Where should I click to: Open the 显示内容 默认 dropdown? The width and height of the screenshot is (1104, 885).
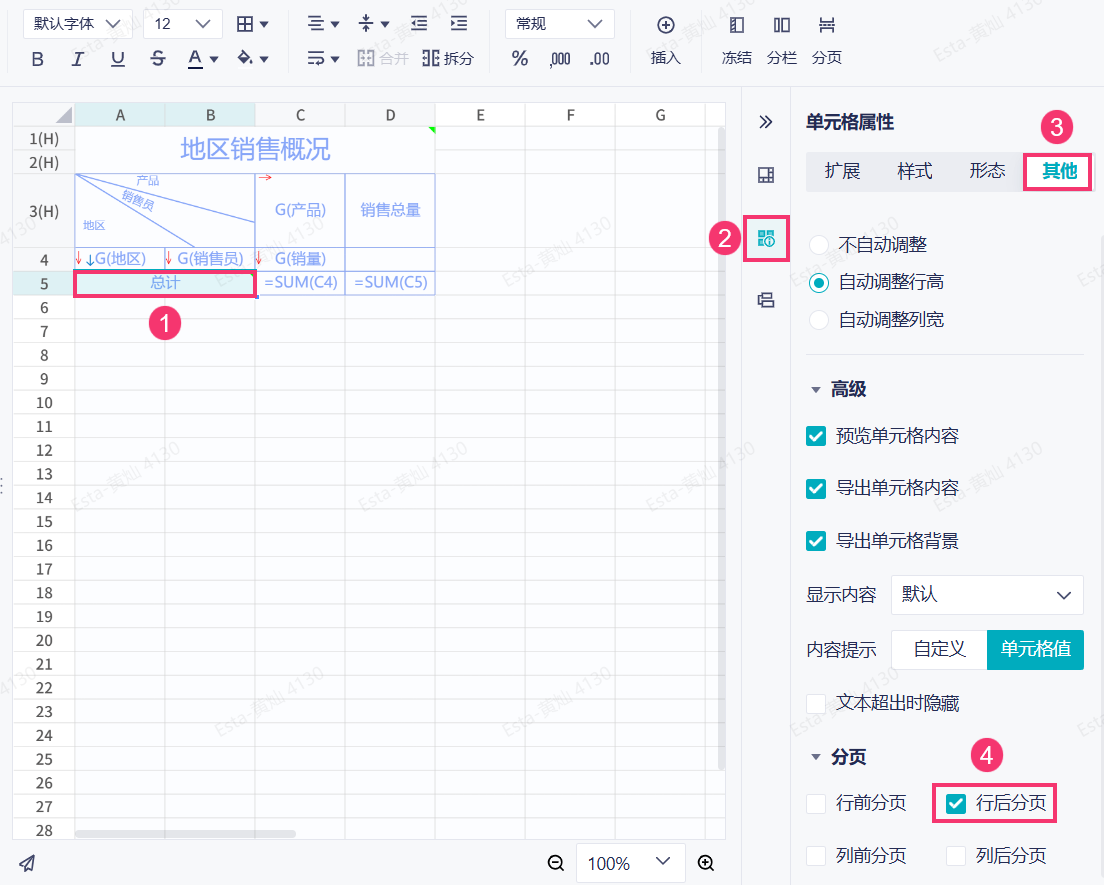[x=987, y=595]
